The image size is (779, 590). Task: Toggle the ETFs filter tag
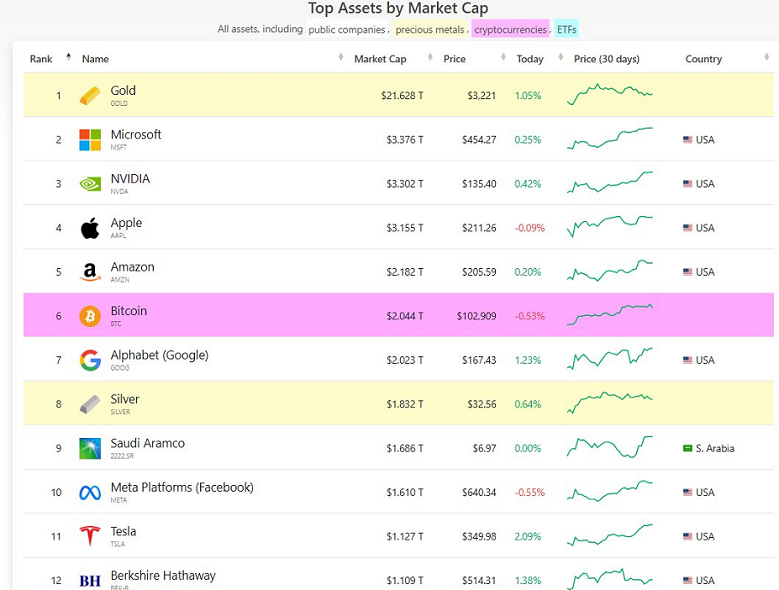[x=567, y=29]
